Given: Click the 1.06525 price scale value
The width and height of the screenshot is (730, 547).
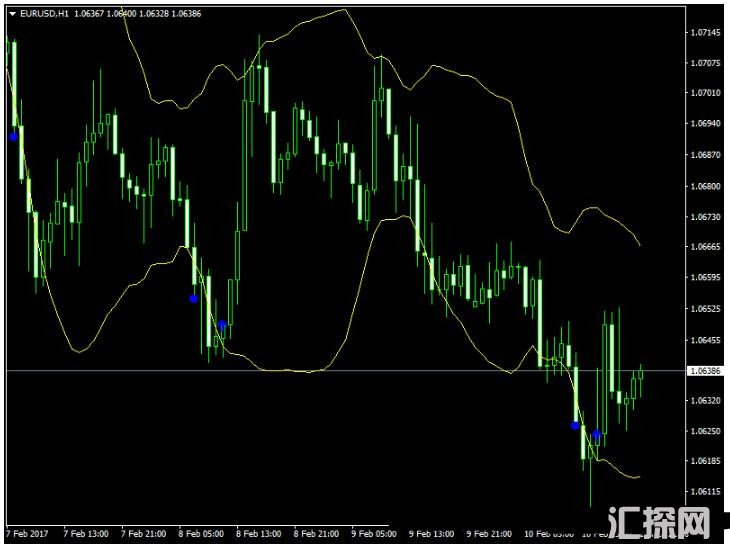Looking at the screenshot, I should click(x=705, y=309).
